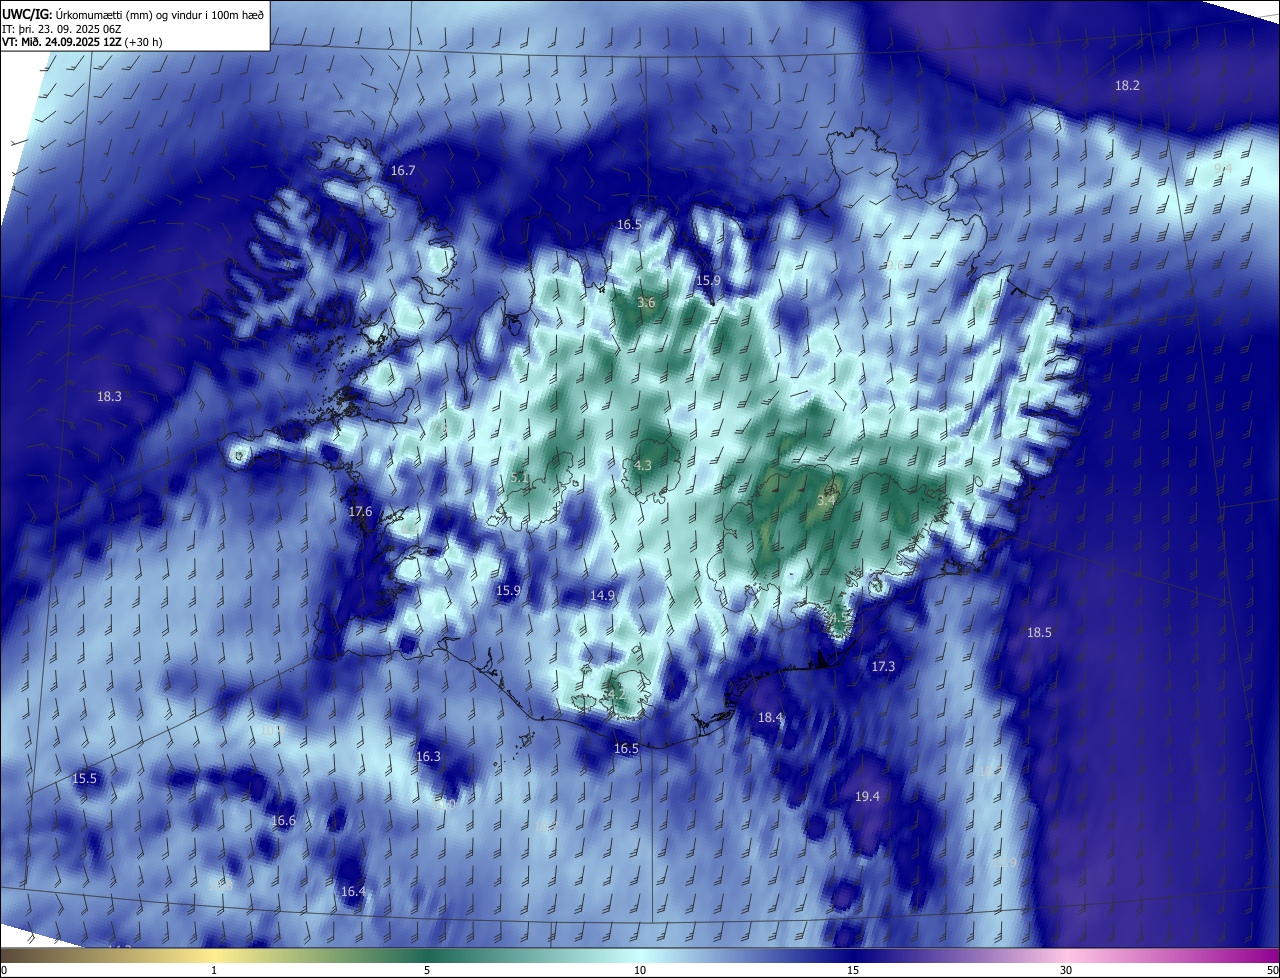The height and width of the screenshot is (978, 1280).
Task: Click the 15.5 value label
Action: [85, 779]
